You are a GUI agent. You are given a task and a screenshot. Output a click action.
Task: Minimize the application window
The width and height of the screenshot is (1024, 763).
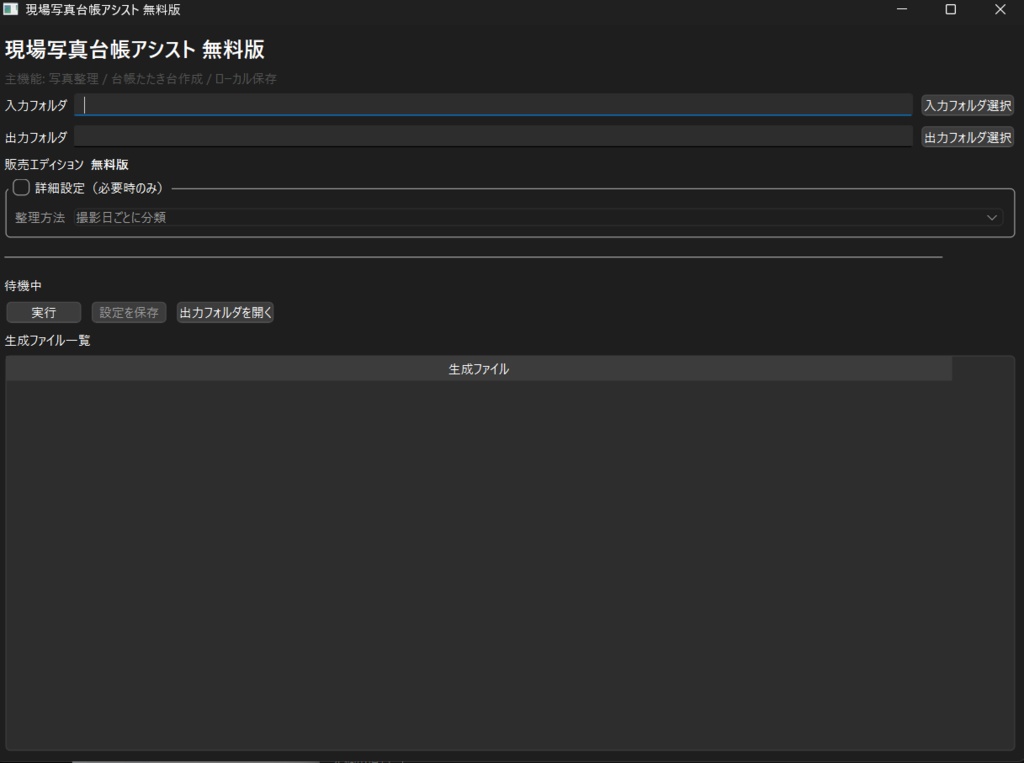tap(901, 9)
